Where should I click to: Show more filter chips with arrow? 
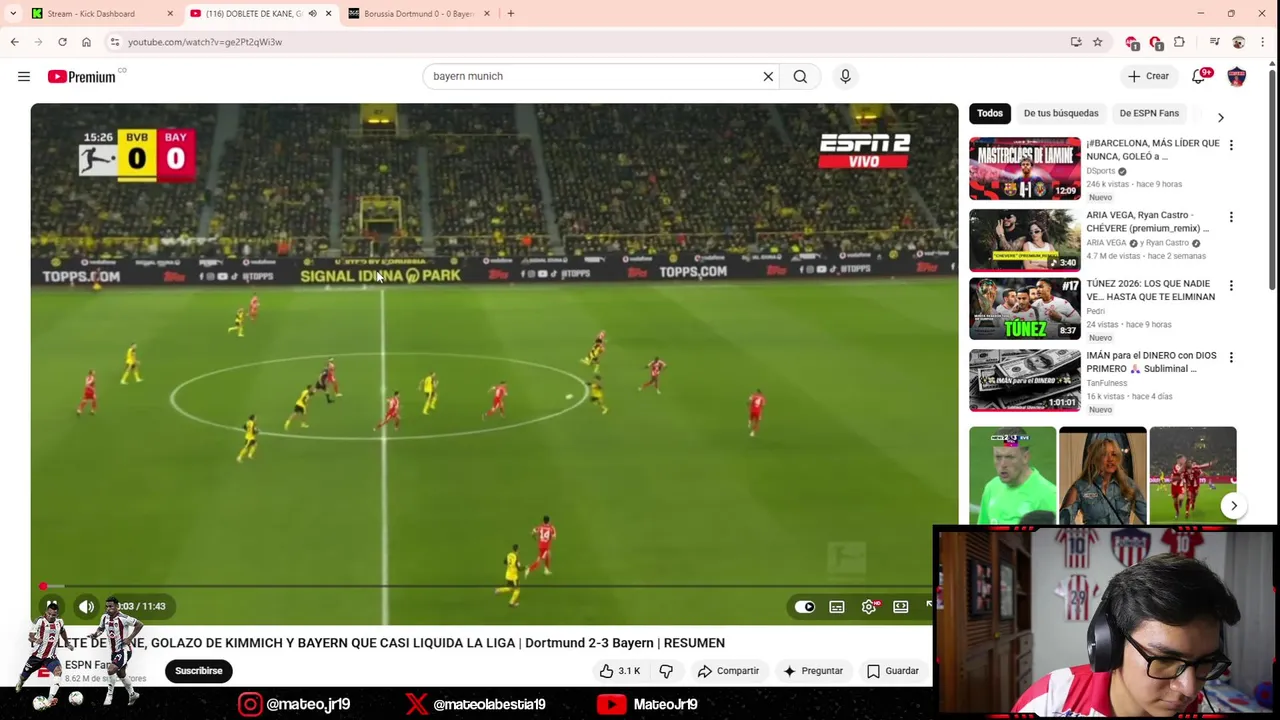point(1220,117)
